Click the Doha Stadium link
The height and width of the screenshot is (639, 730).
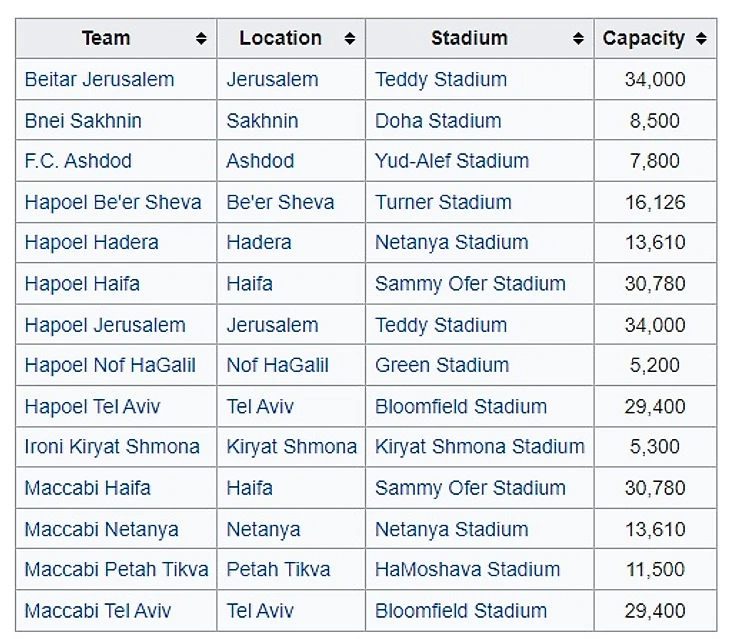click(x=438, y=121)
